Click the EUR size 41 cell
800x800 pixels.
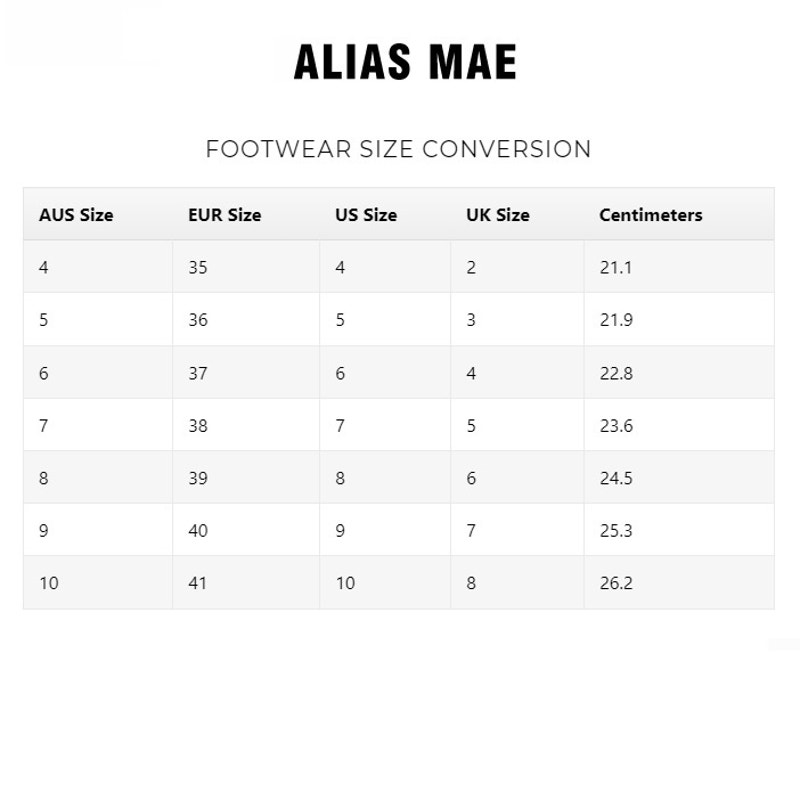(246, 583)
